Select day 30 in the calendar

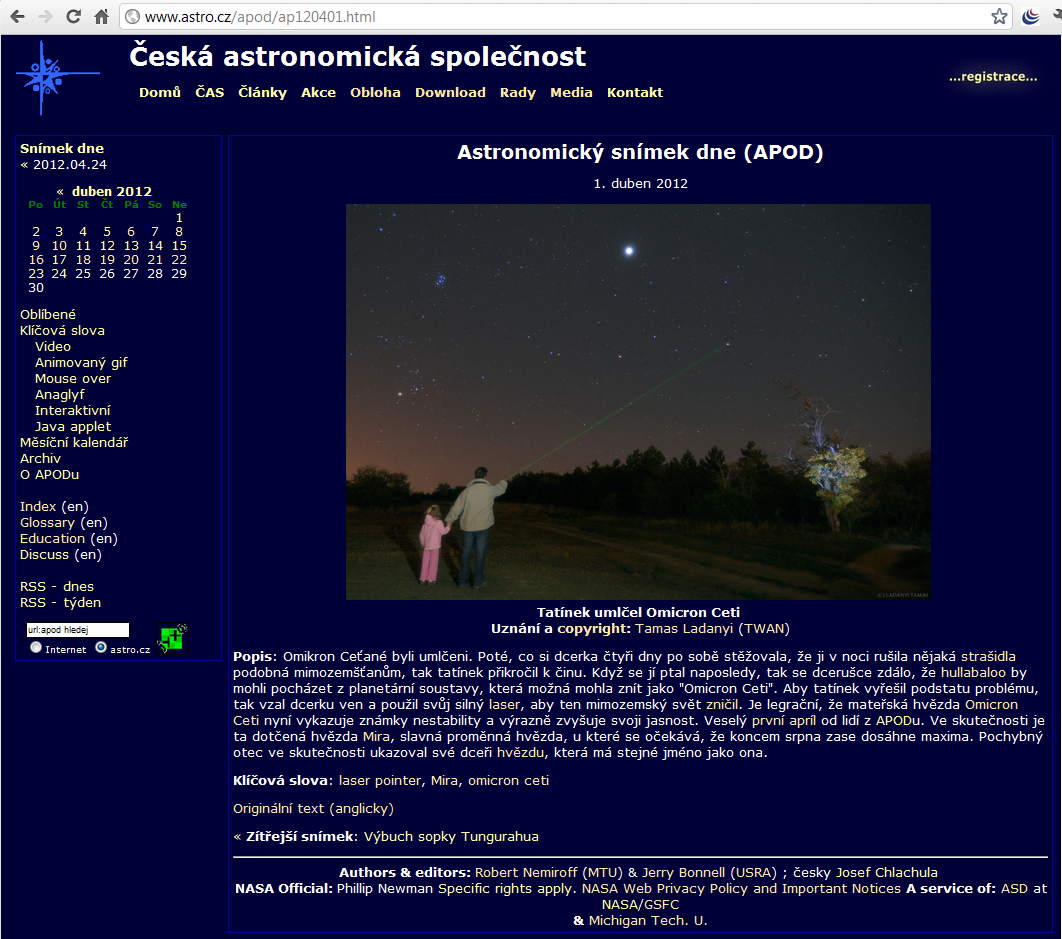tap(36, 288)
